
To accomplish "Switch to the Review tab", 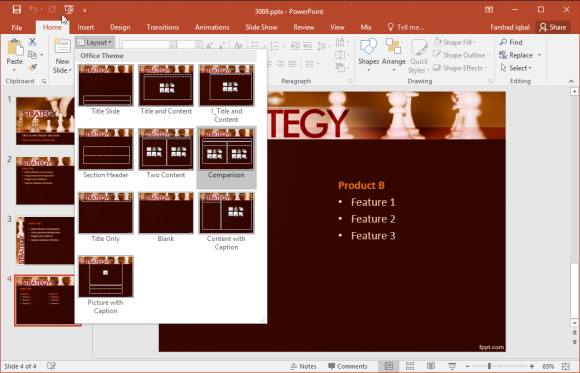I will click(x=304, y=27).
